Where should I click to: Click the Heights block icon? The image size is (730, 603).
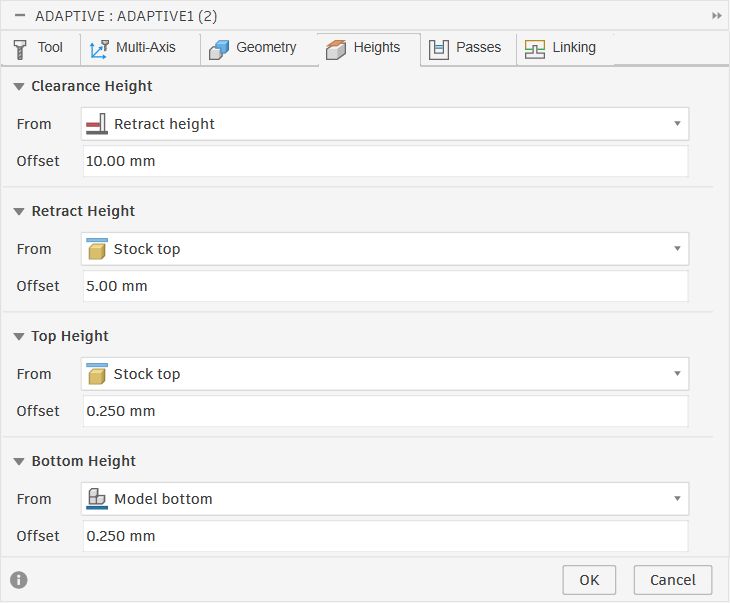[x=336, y=49]
